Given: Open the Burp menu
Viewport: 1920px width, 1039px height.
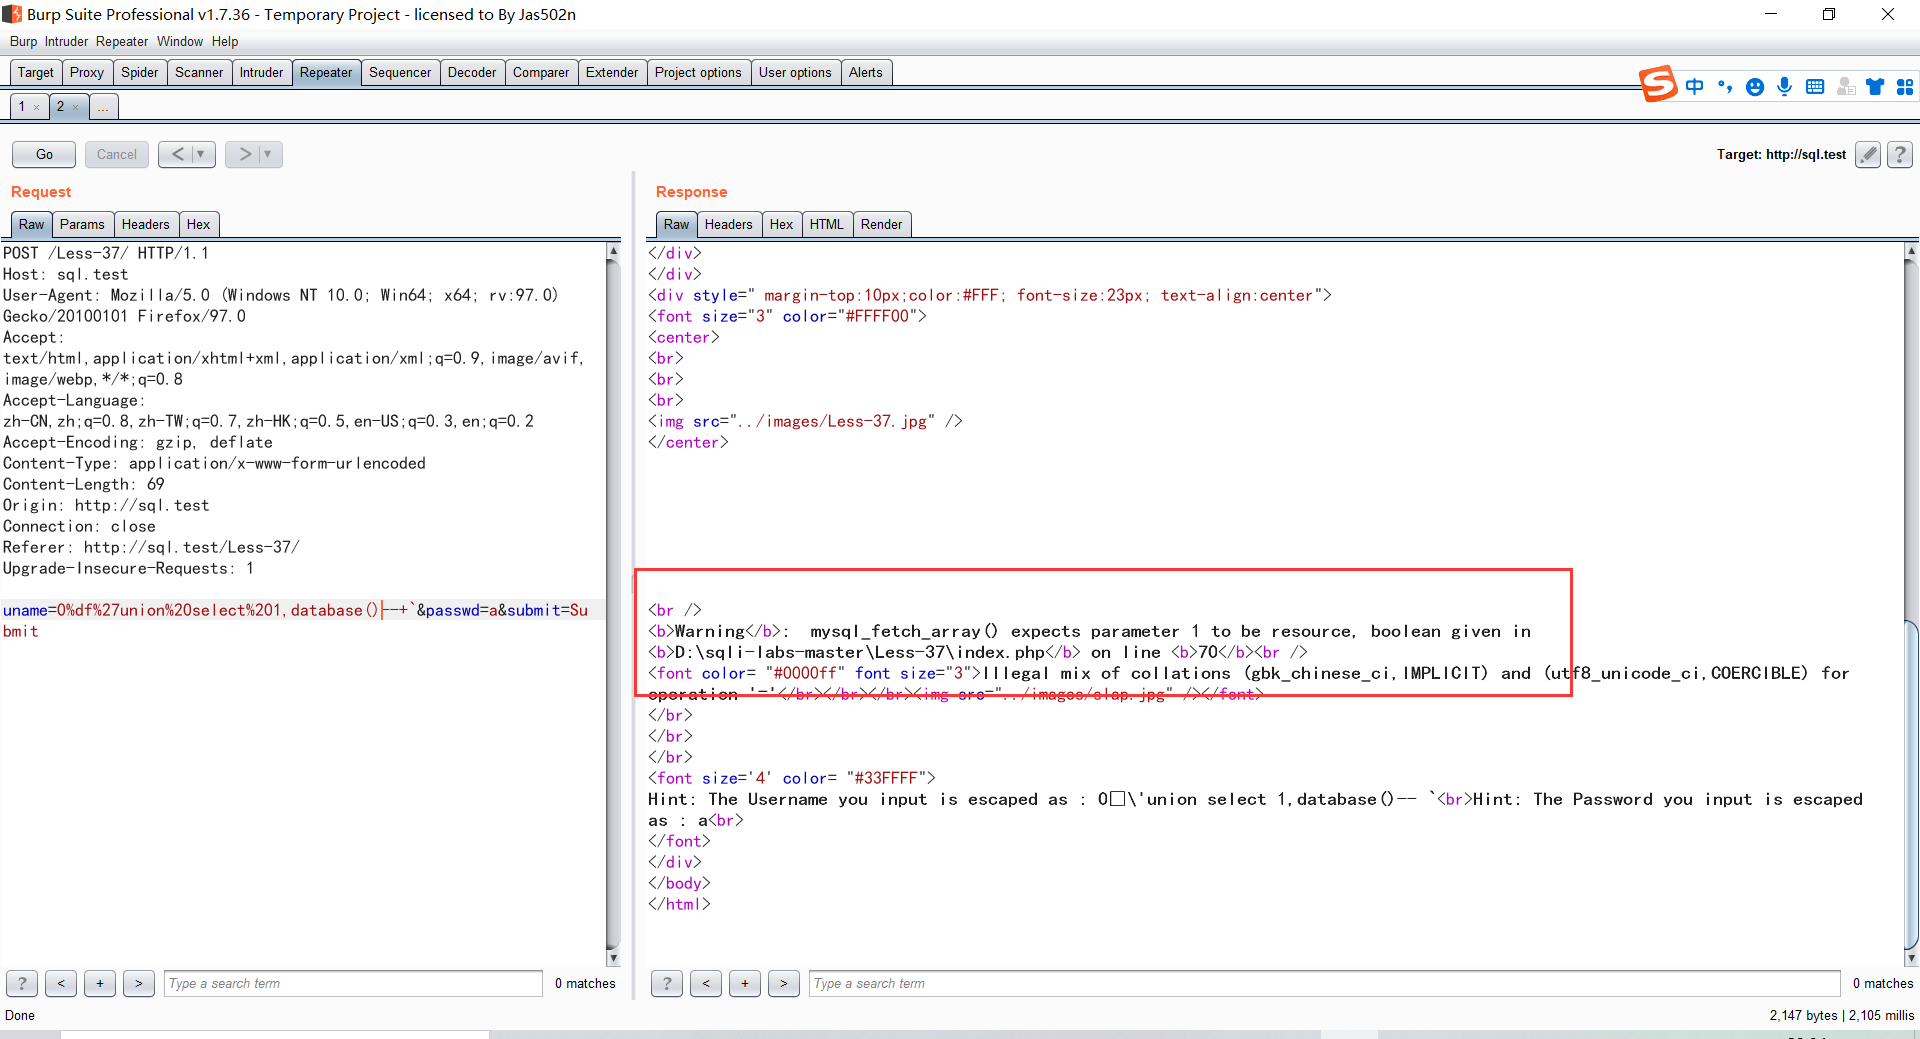Looking at the screenshot, I should point(23,42).
